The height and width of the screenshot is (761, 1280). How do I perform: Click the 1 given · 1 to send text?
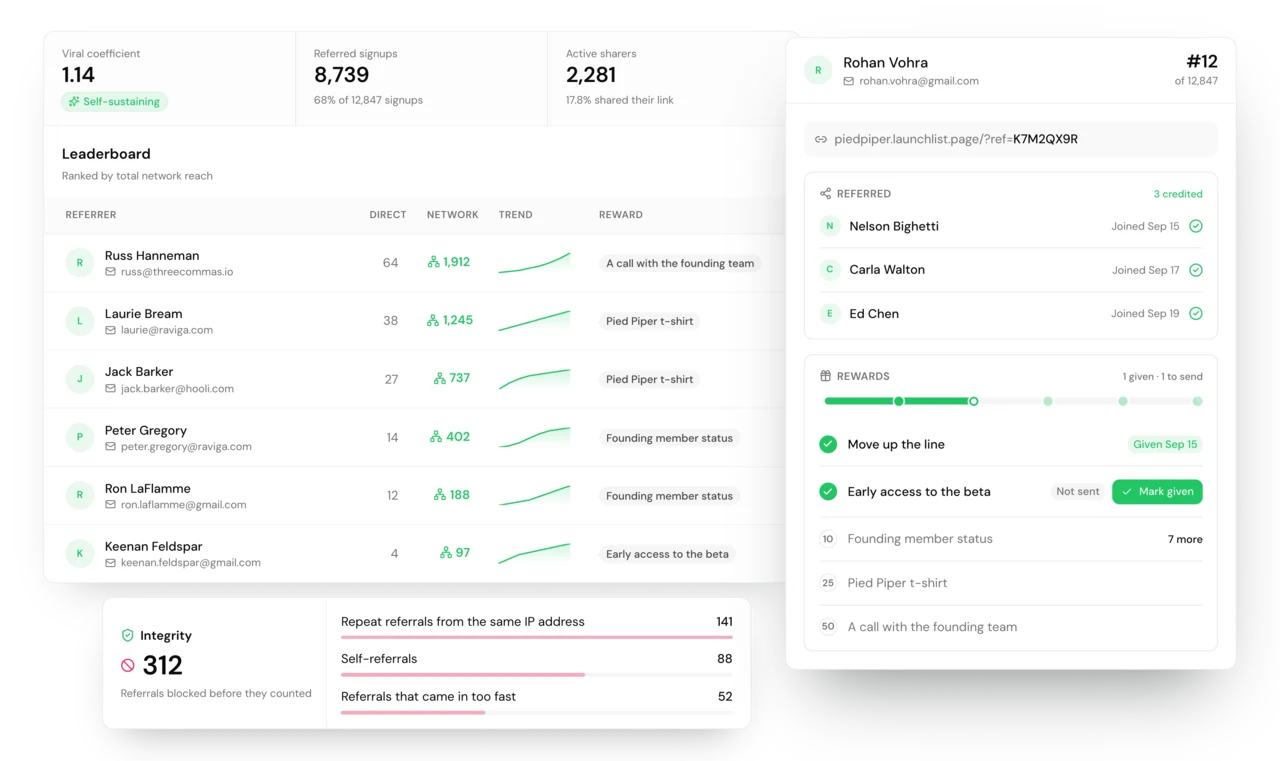[1162, 377]
